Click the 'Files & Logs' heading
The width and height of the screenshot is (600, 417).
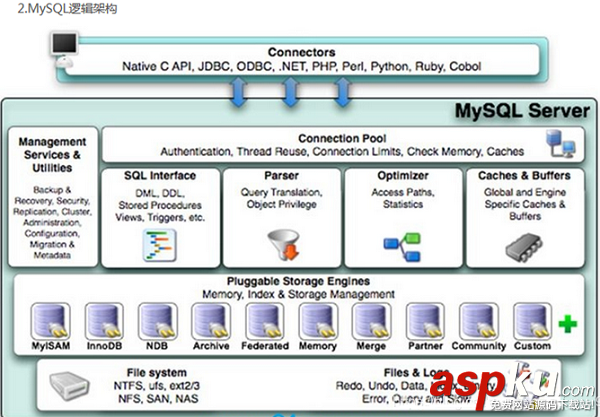pyautogui.click(x=416, y=373)
